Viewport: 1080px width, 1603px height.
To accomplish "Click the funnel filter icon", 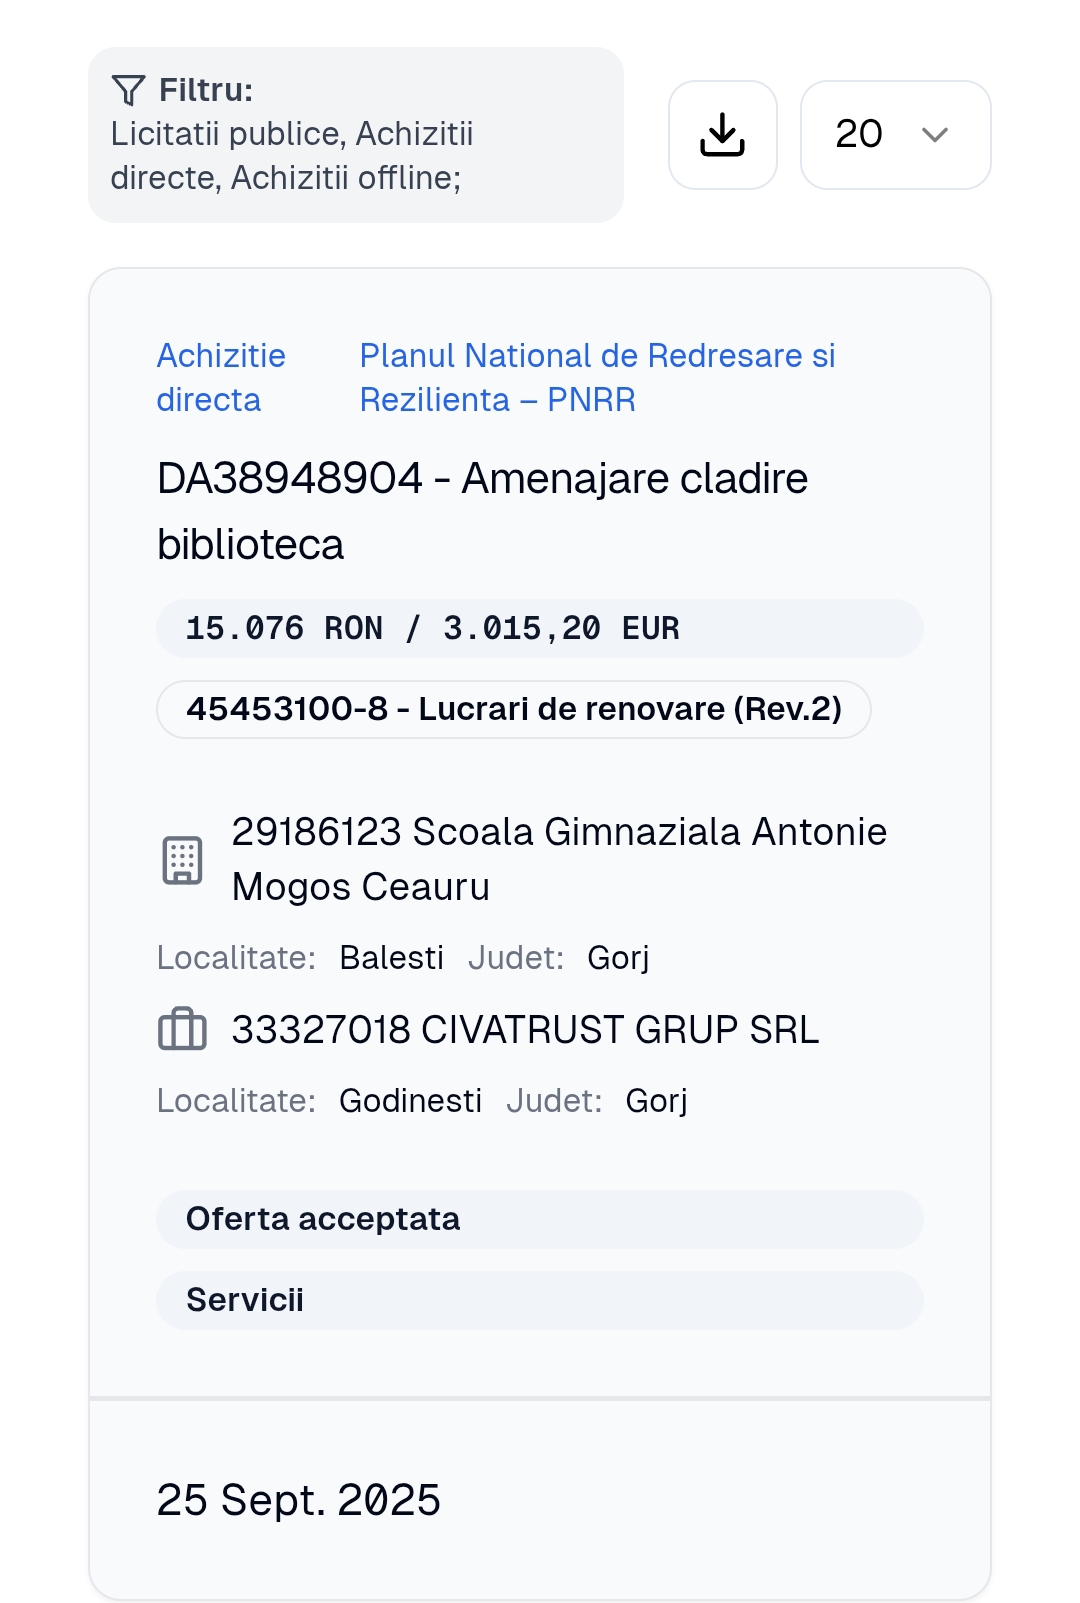I will [x=129, y=90].
